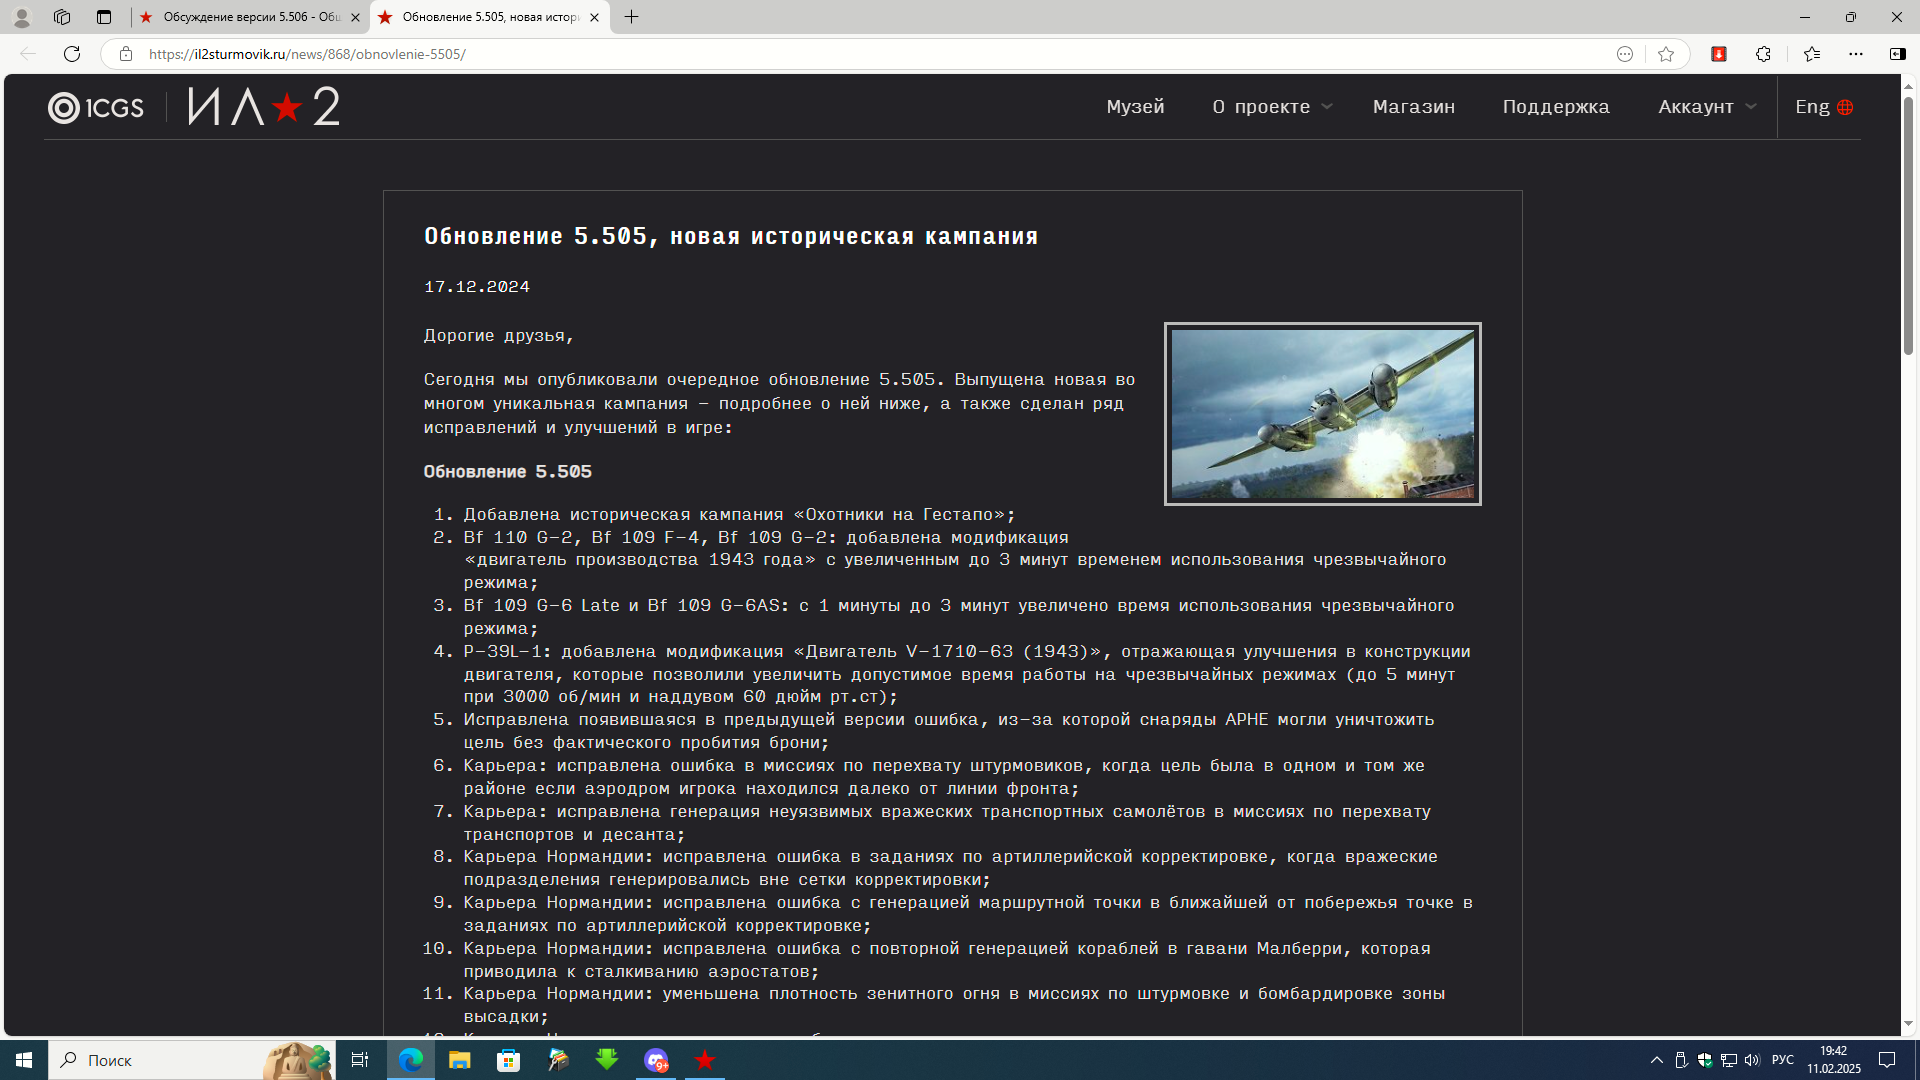Add page to favorites star
Screen dimensions: 1920x1080
[x=1665, y=54]
